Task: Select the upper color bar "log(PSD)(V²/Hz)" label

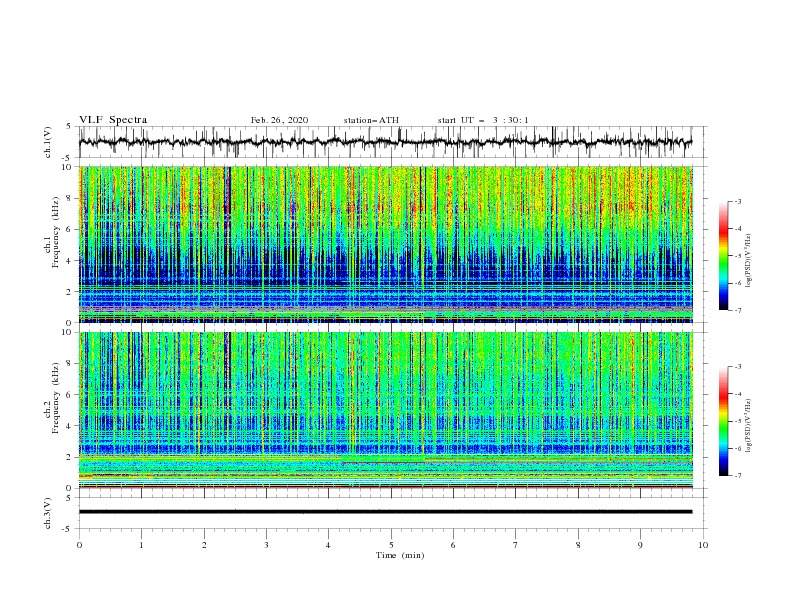Action: (x=749, y=261)
